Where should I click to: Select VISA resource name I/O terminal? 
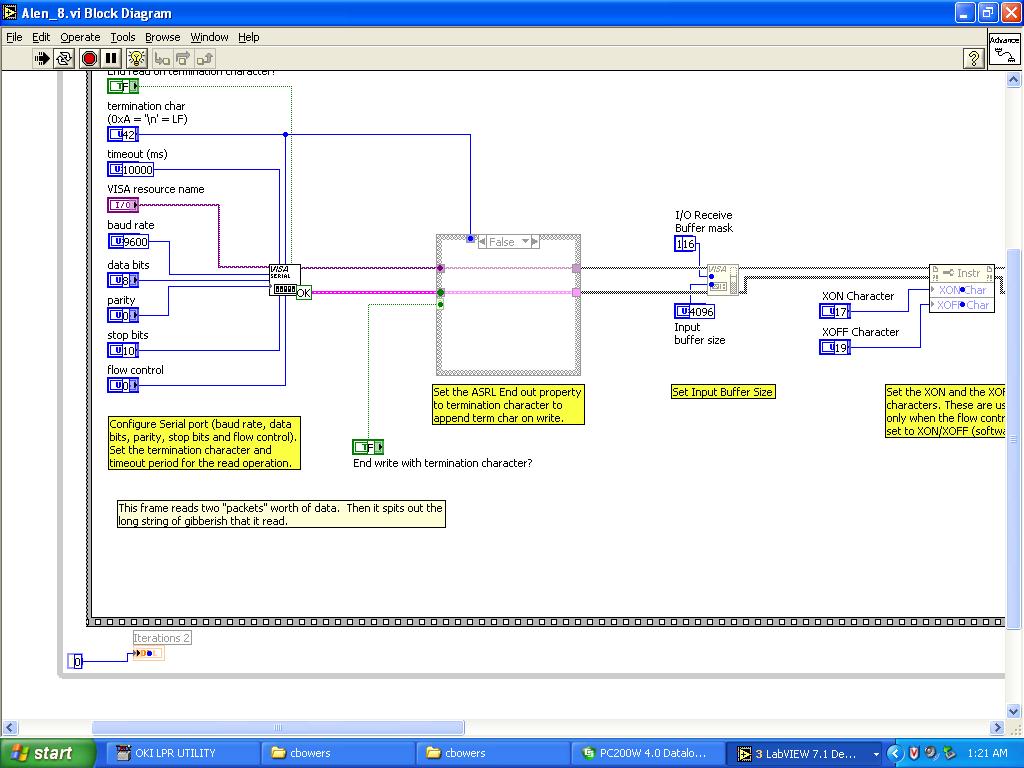point(123,205)
